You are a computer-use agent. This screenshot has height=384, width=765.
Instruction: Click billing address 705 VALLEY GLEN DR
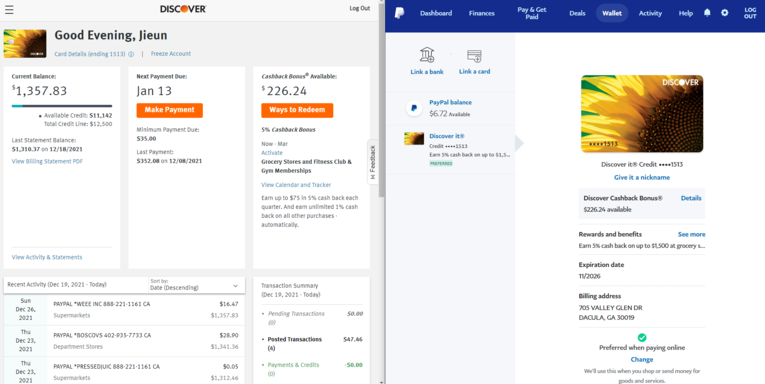coord(610,308)
